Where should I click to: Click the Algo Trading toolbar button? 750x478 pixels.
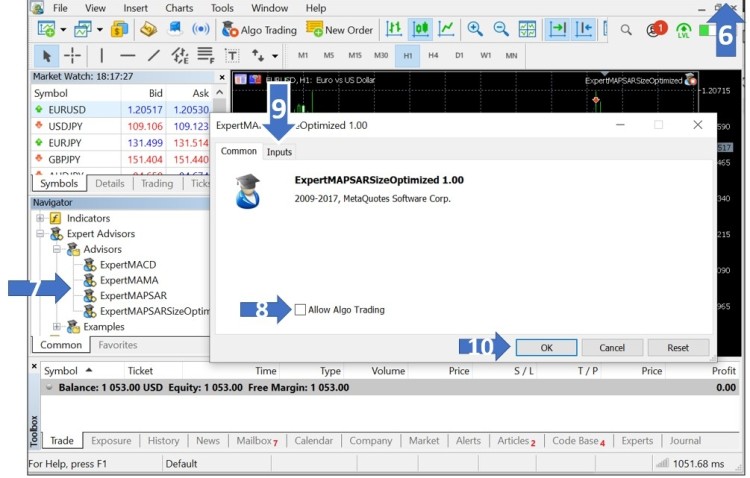[258, 30]
